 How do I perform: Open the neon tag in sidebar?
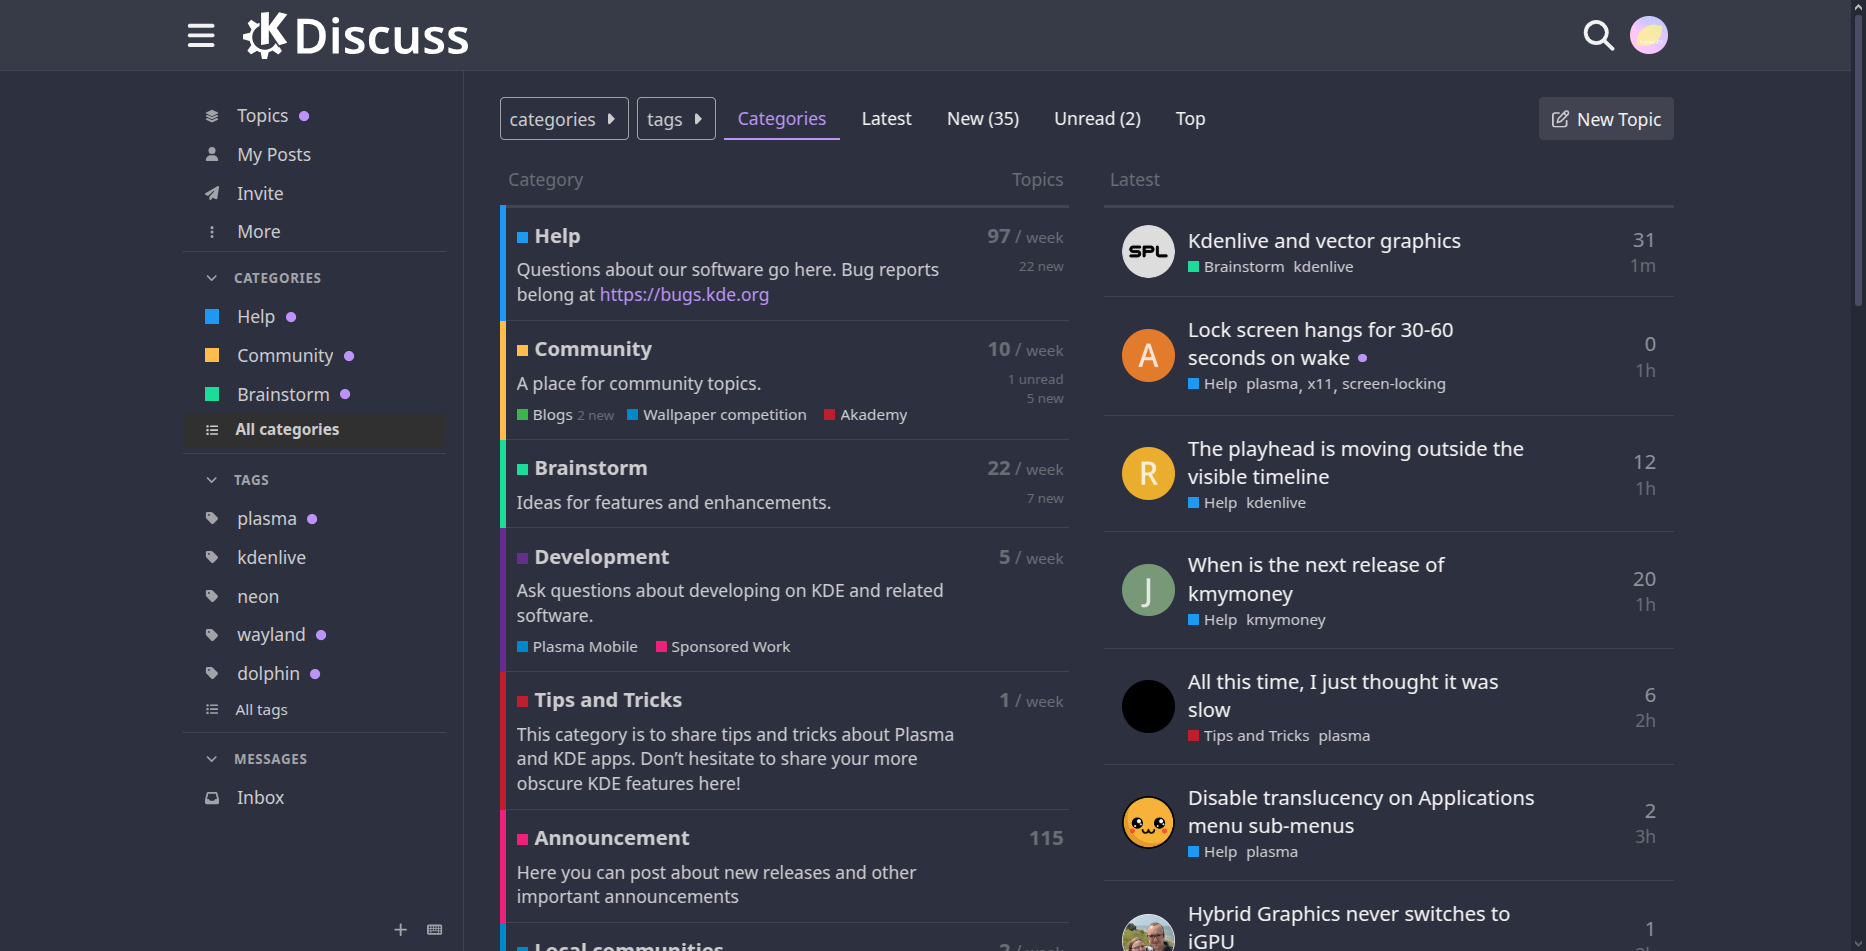pos(258,597)
